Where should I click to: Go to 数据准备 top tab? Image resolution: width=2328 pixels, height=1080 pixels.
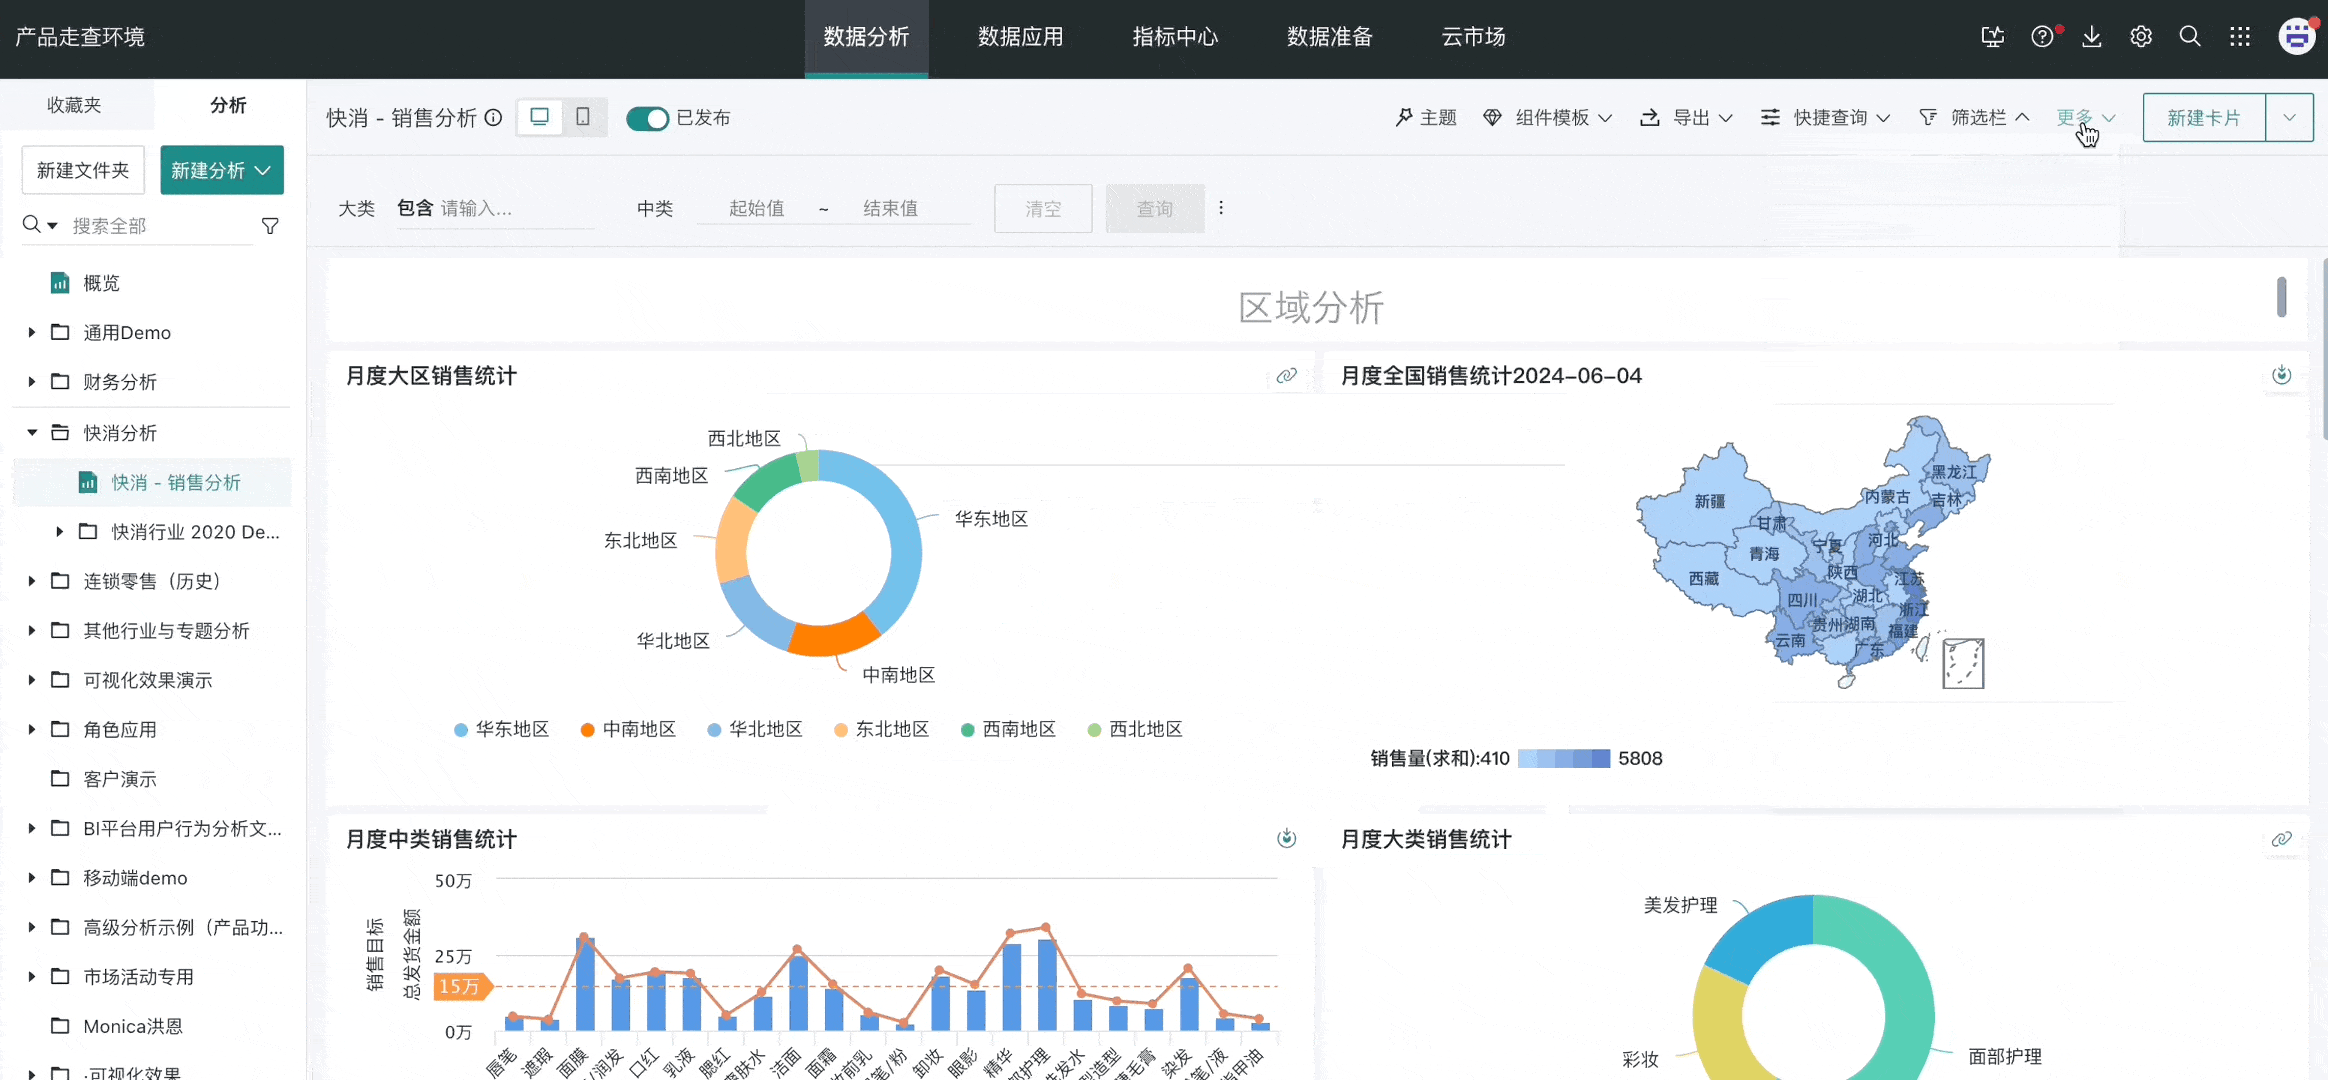tap(1329, 37)
